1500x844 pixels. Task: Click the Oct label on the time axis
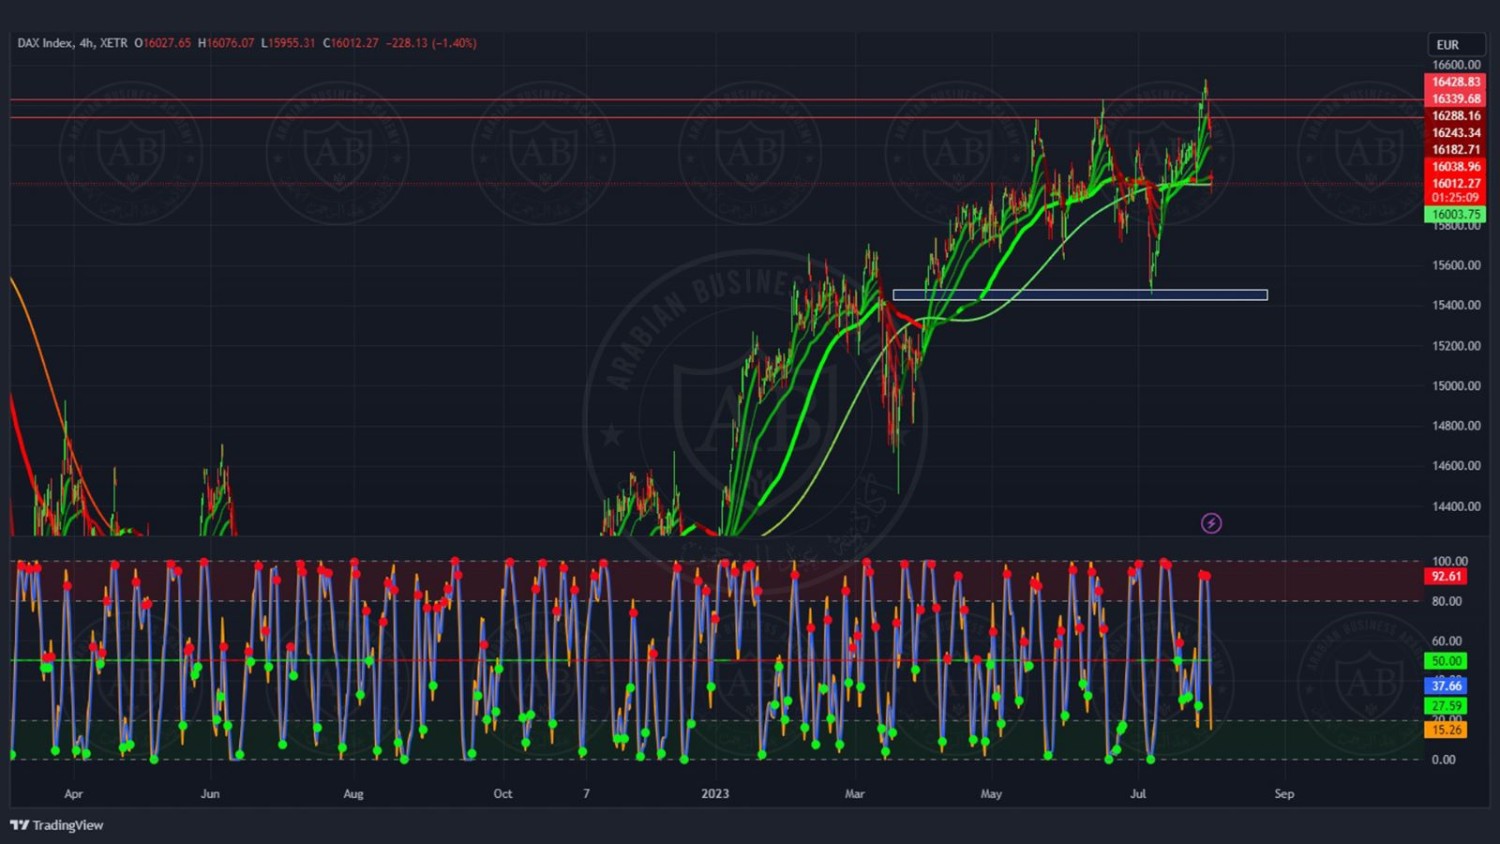pyautogui.click(x=503, y=794)
